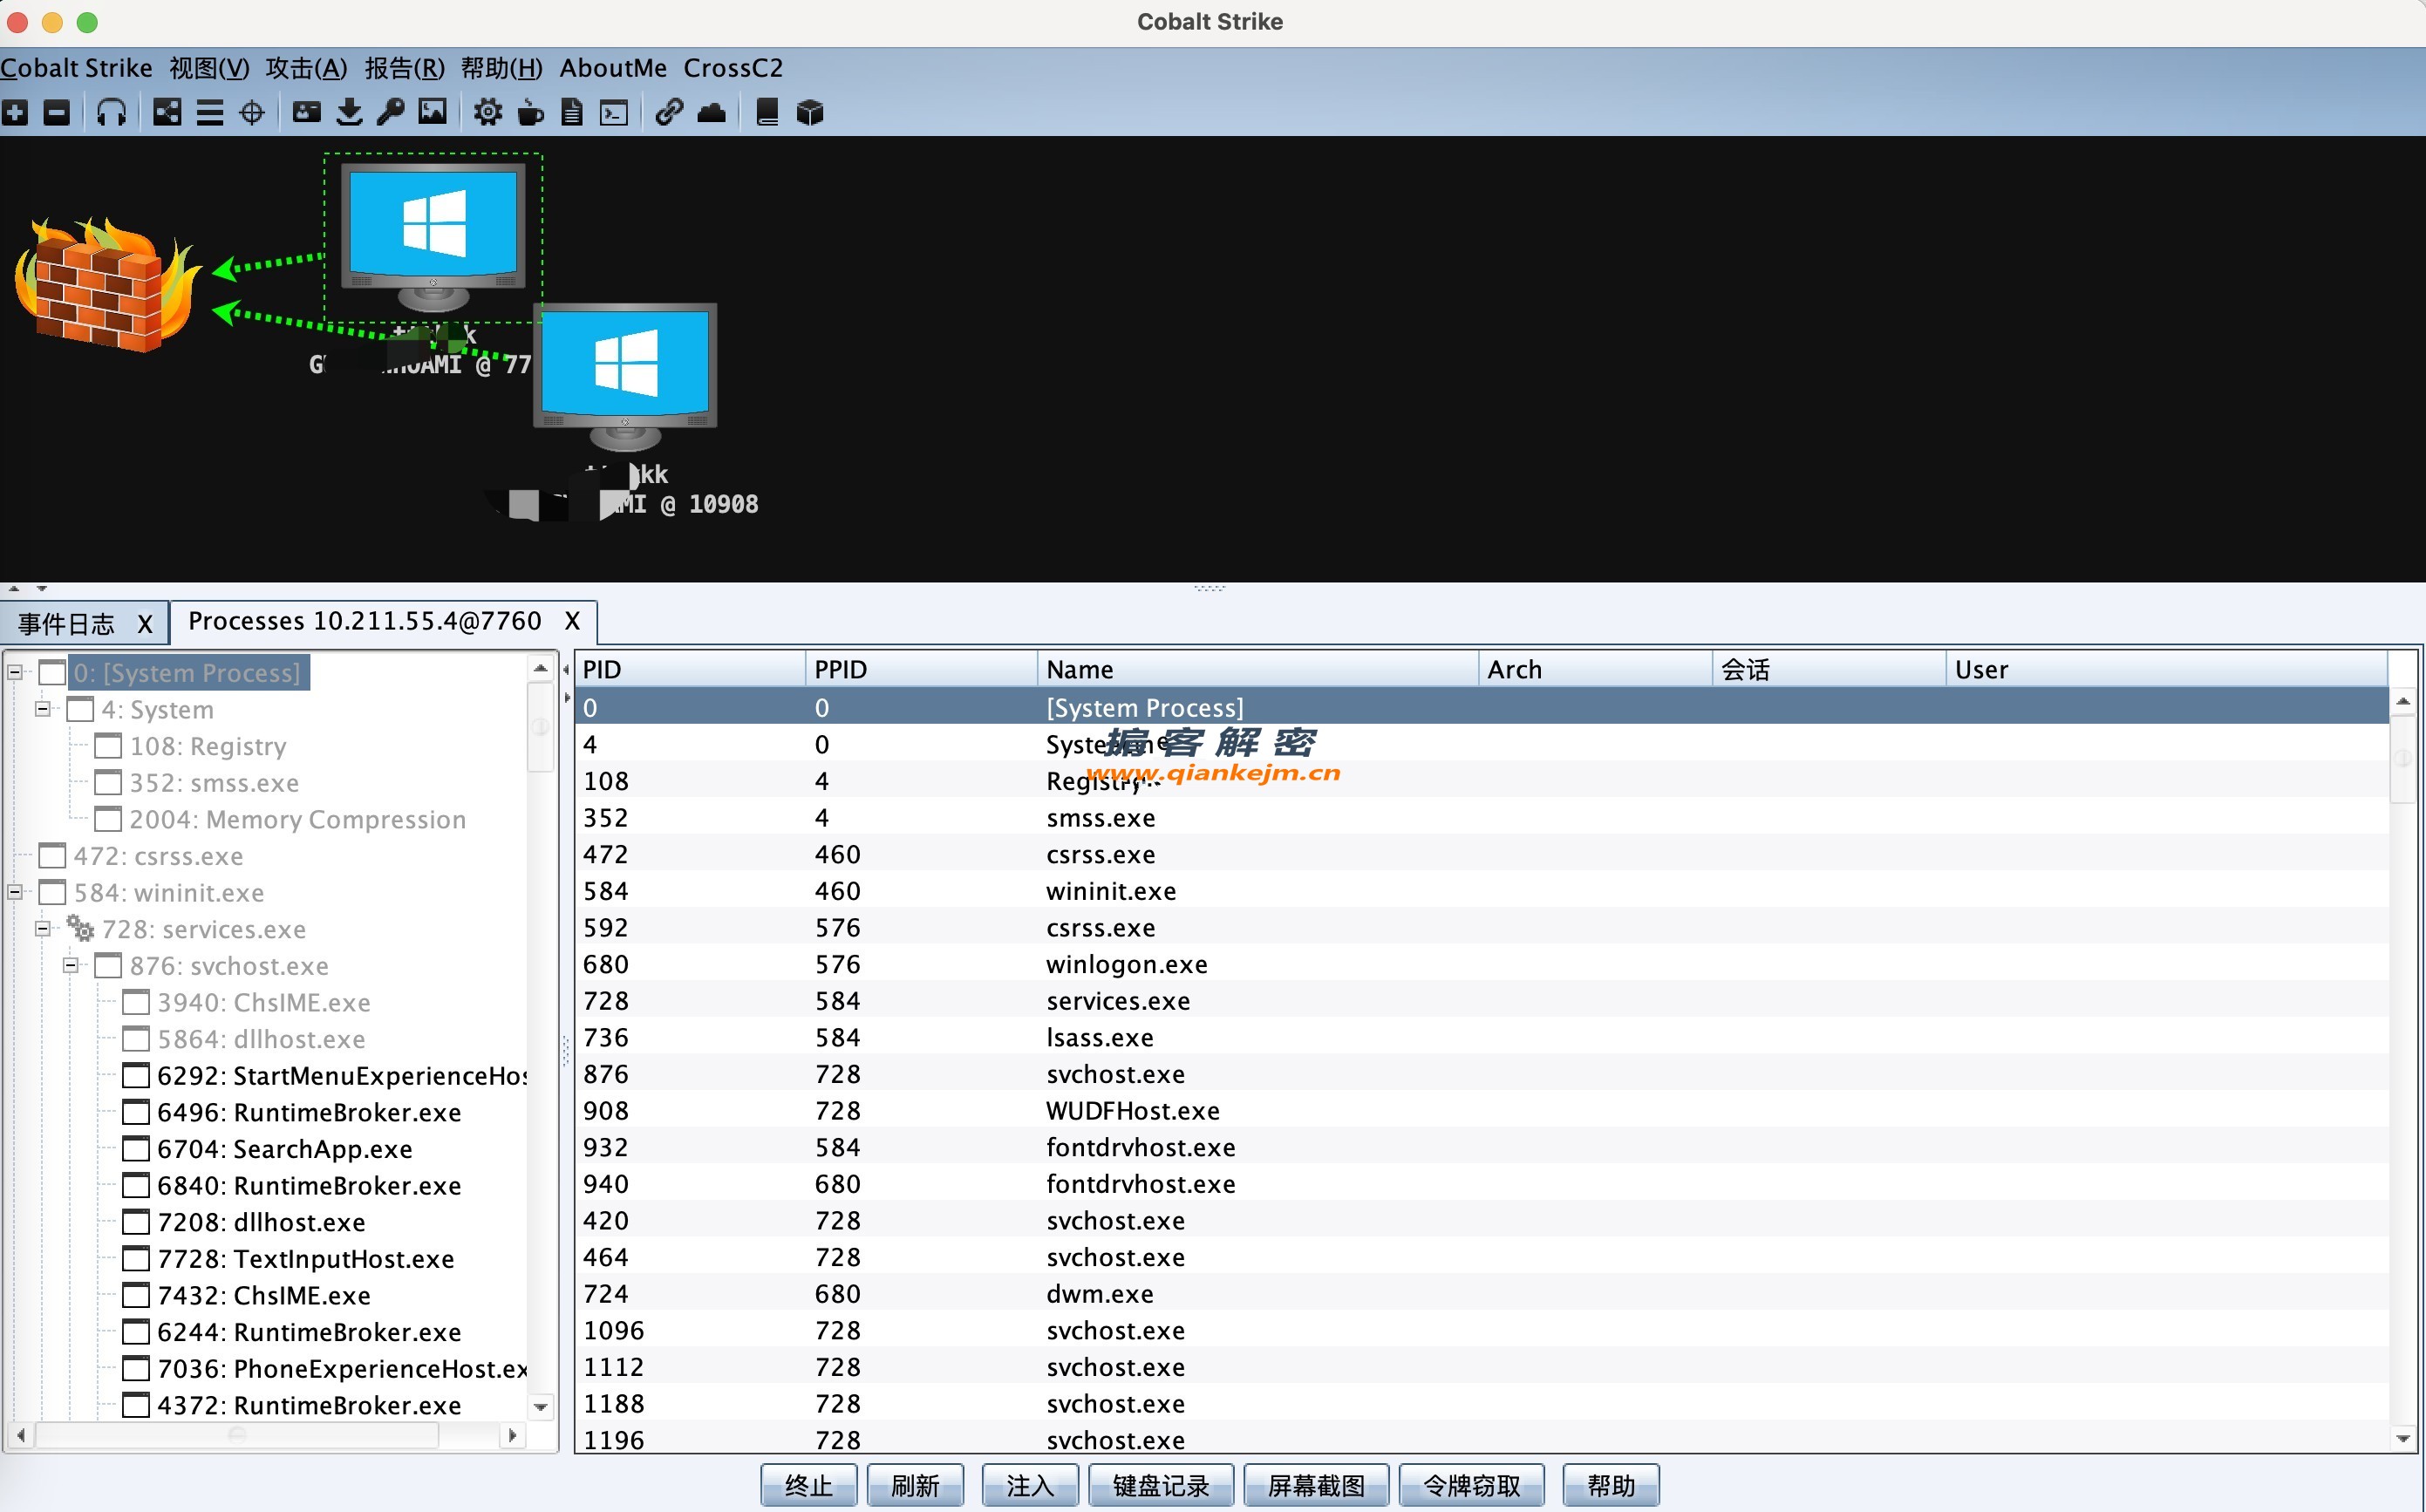The height and width of the screenshot is (1512, 2426).
Task: Click the gear icon beside services.exe
Action: point(80,929)
